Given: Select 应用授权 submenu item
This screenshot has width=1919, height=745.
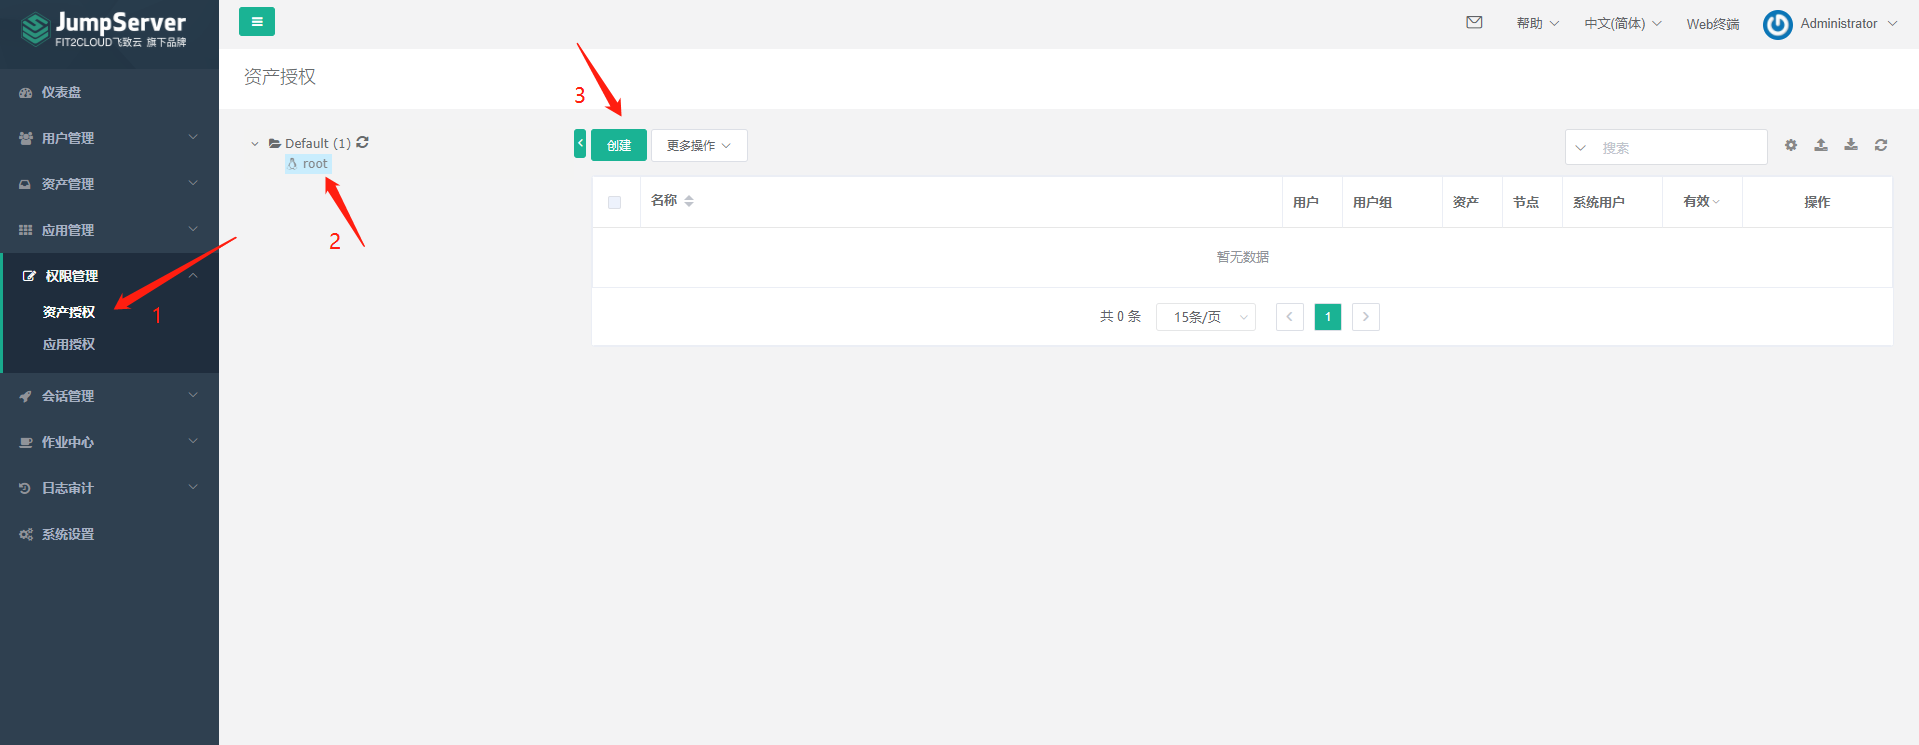Looking at the screenshot, I should click(x=69, y=344).
